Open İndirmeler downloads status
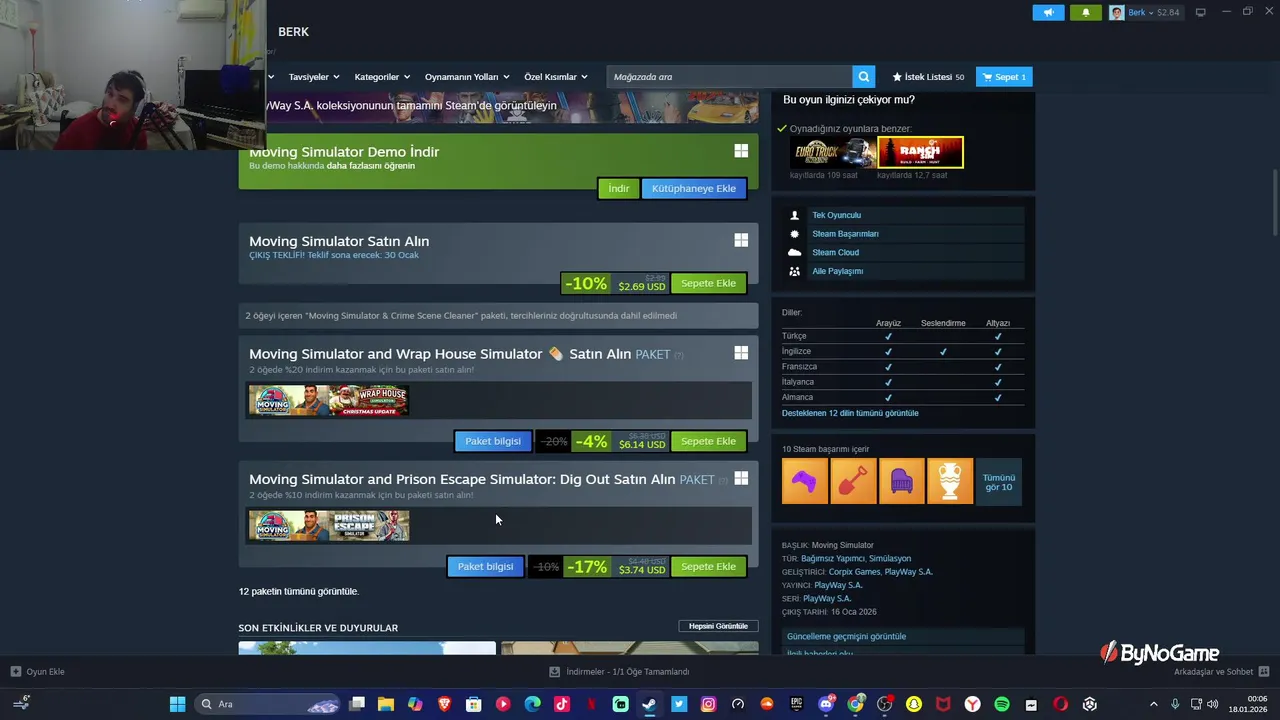Viewport: 1280px width, 720px height. point(619,671)
